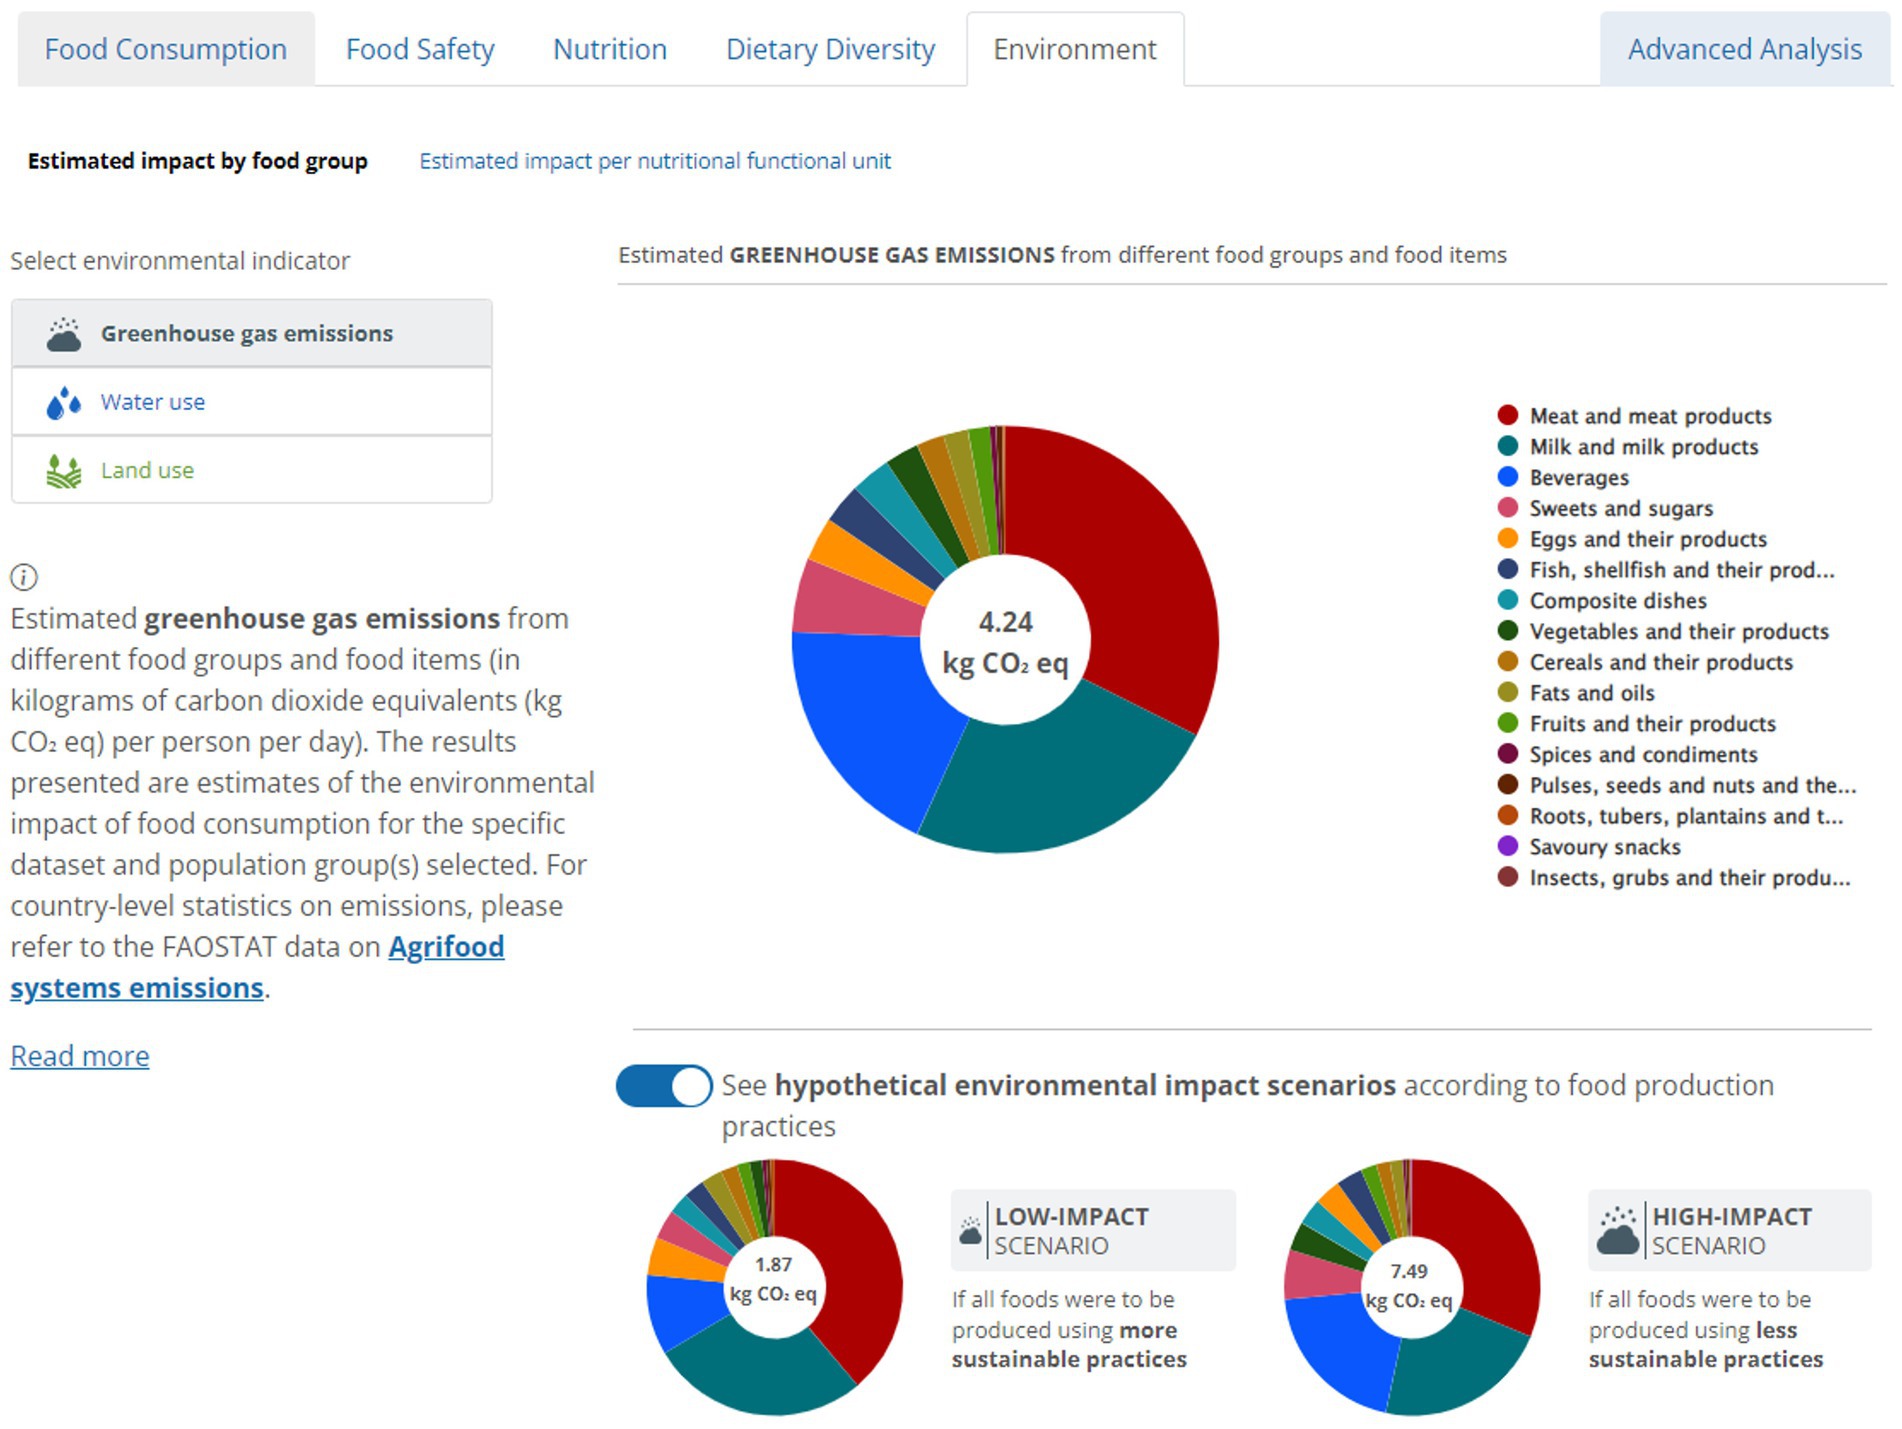Click the Beverages legend color dot
Screen dimensions: 1902x1429
[1508, 478]
